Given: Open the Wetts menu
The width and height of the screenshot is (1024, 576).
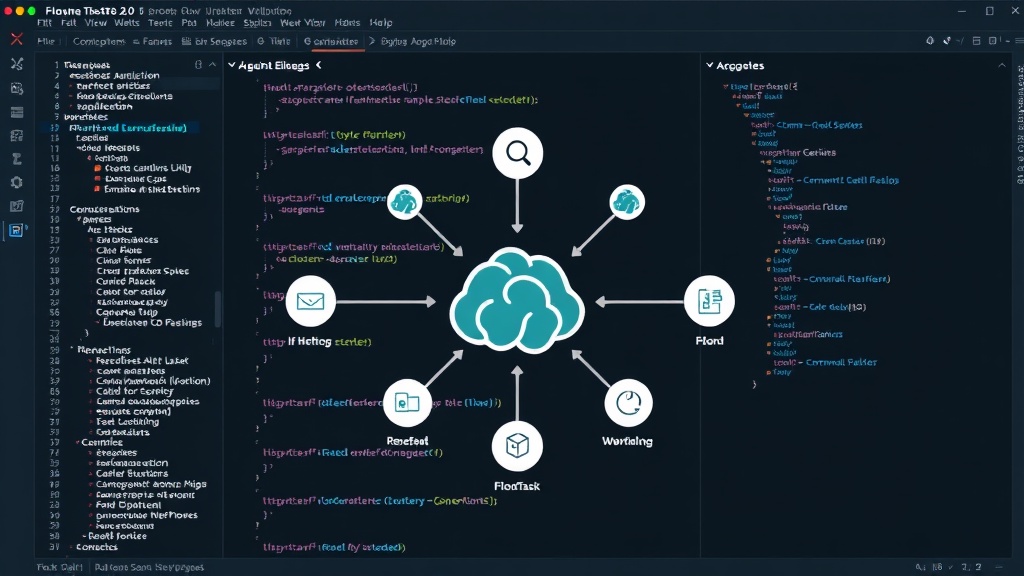Looking at the screenshot, I should [127, 22].
